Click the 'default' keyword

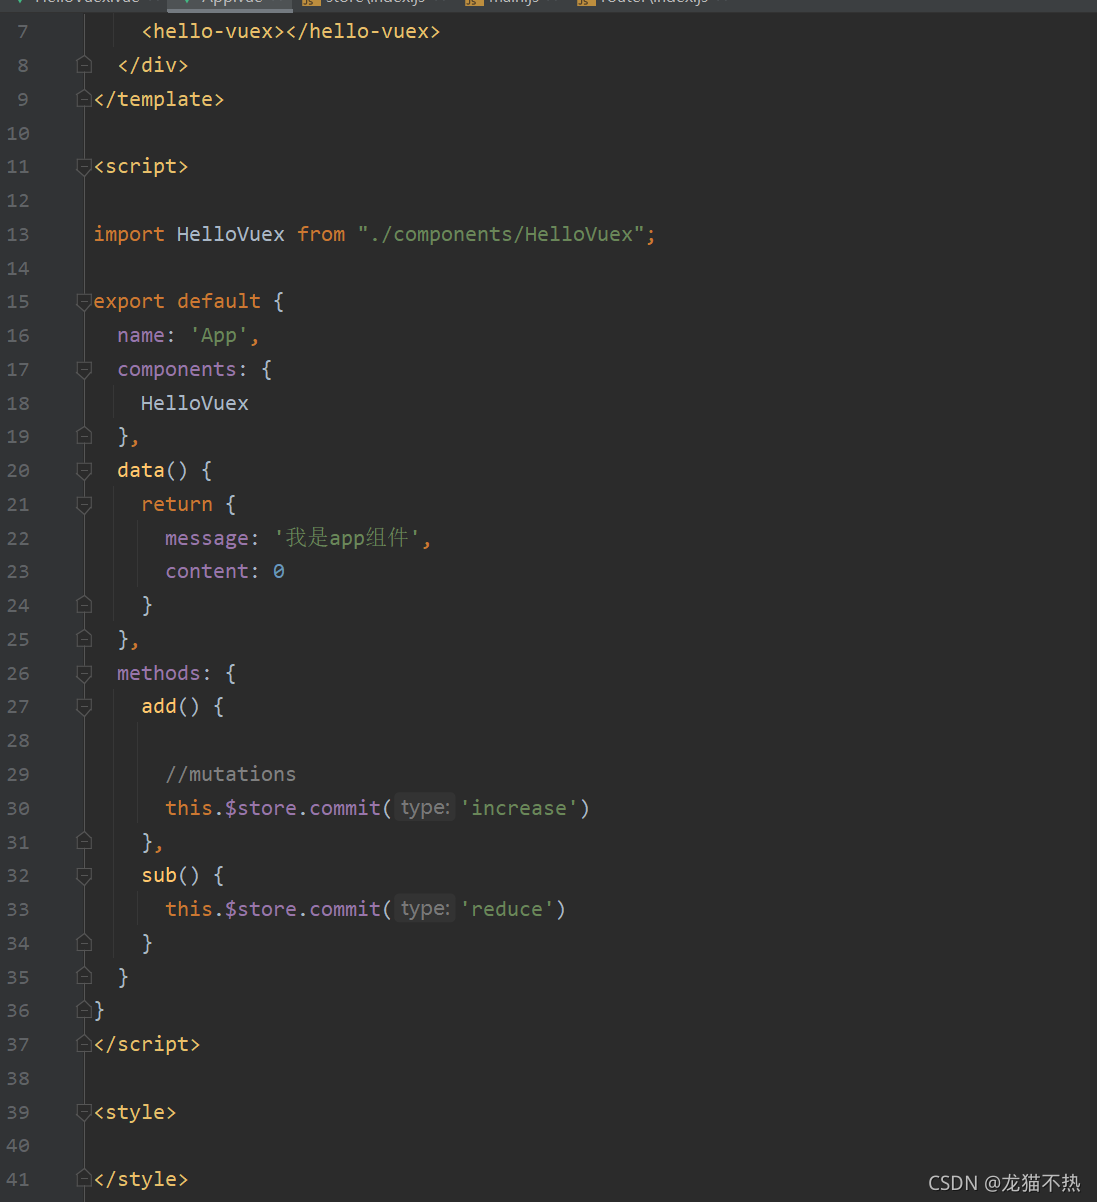[x=219, y=302]
